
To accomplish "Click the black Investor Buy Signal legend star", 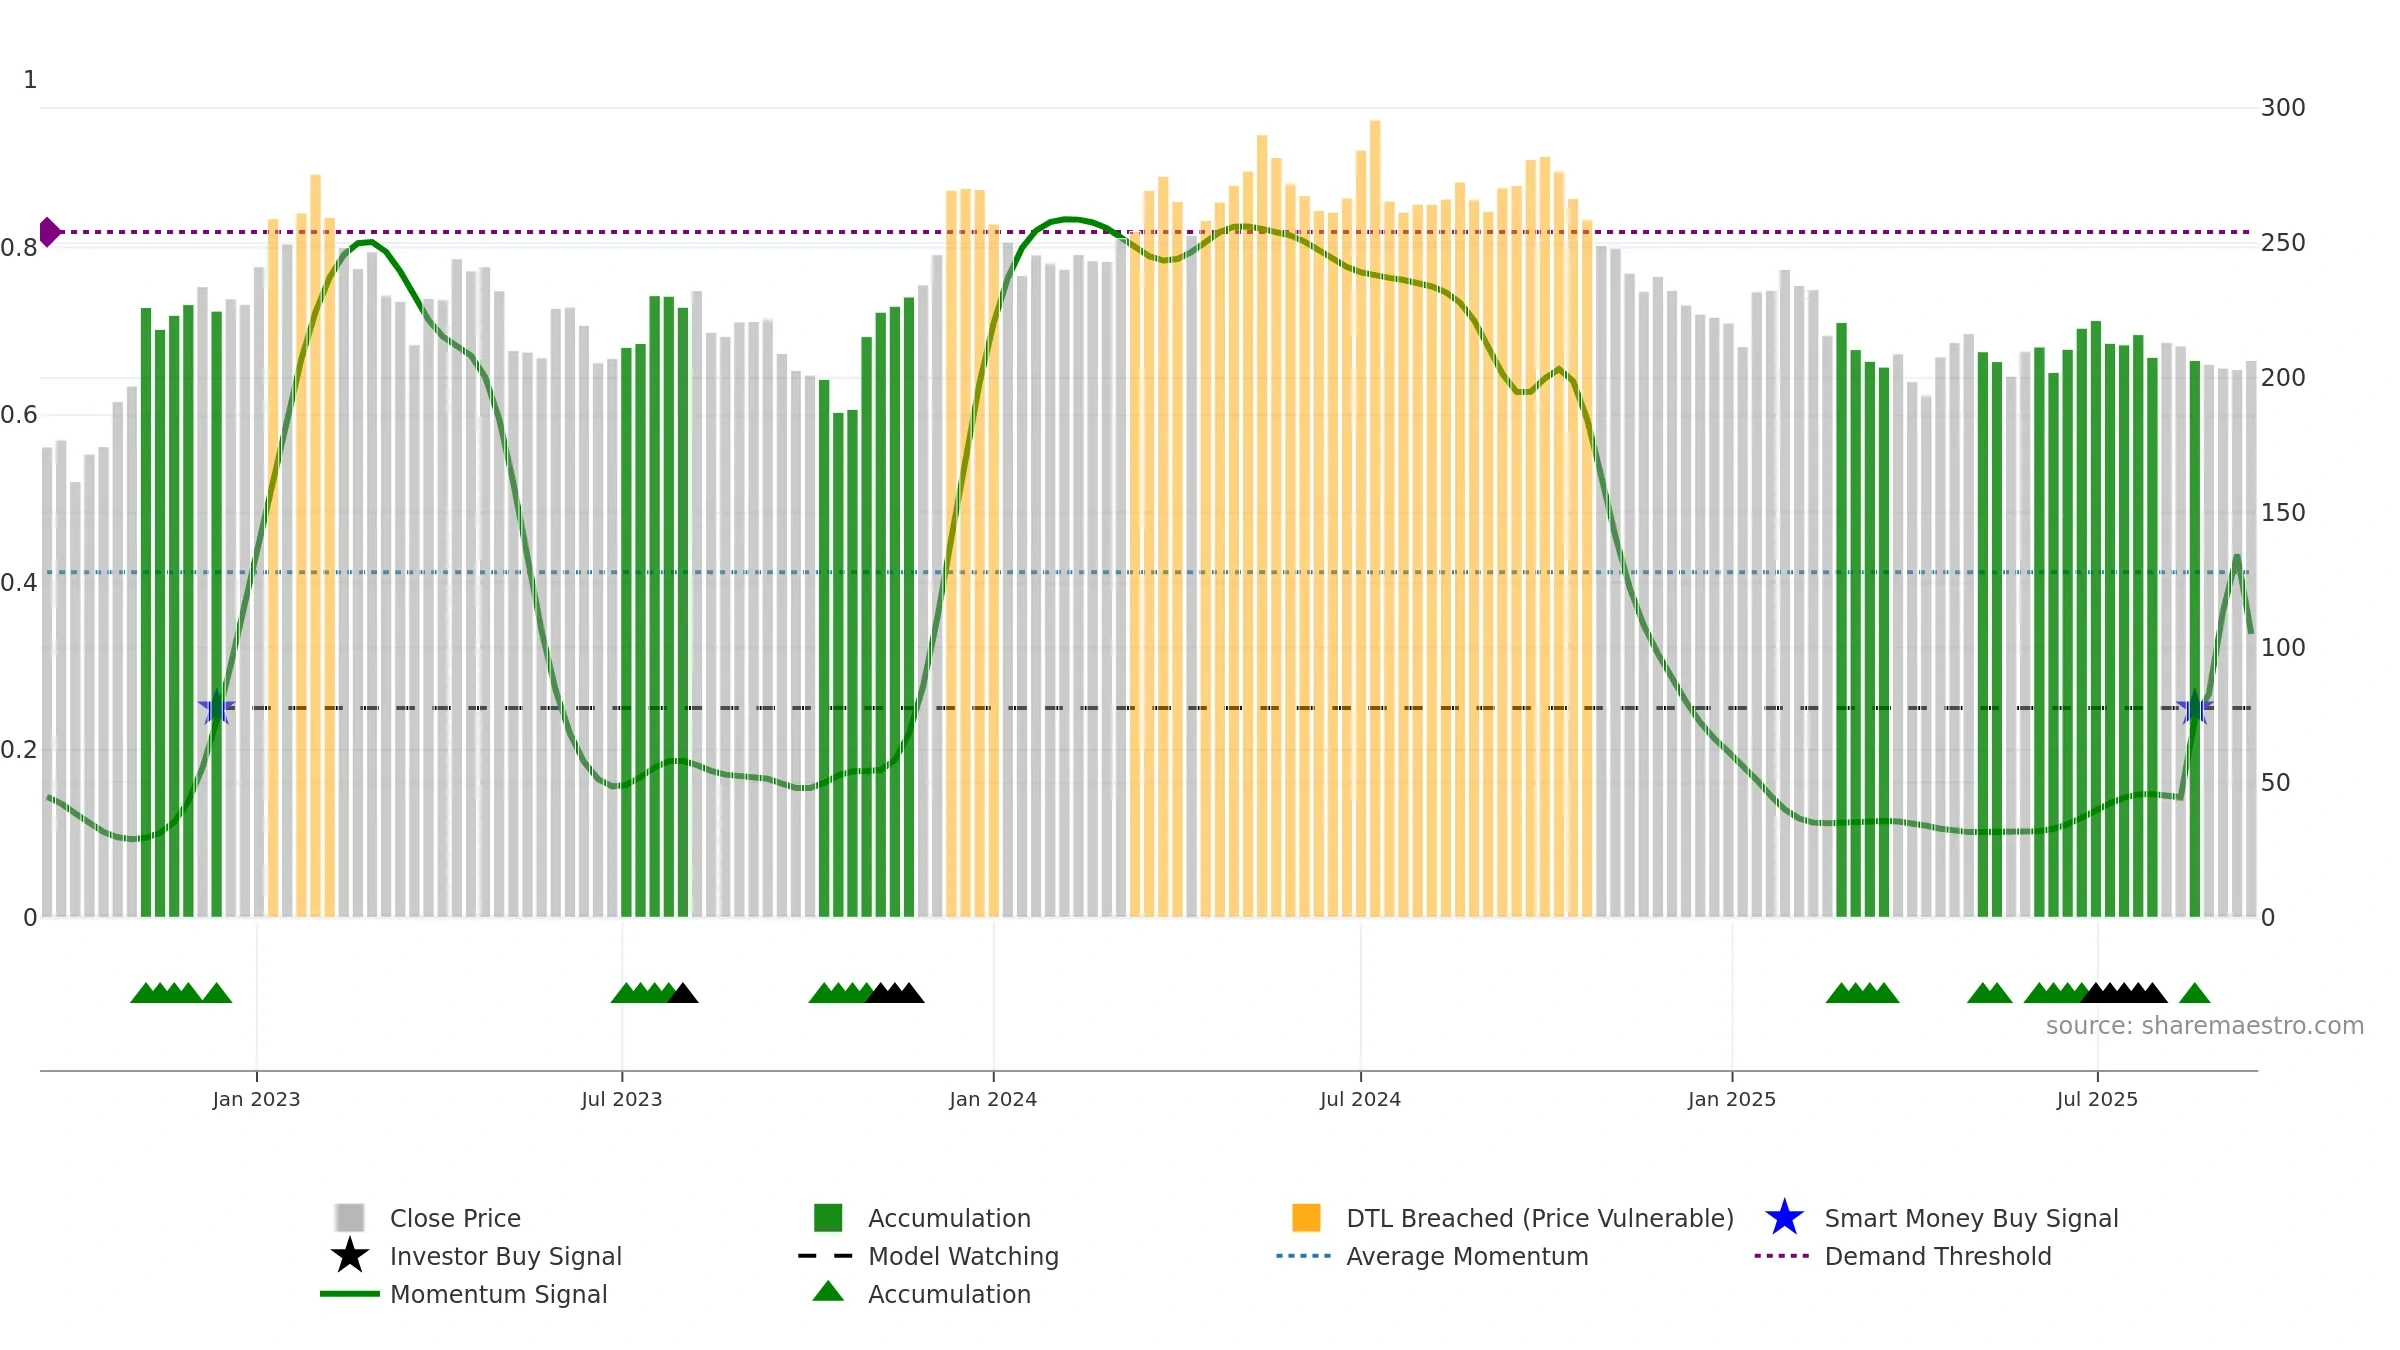I will (350, 1256).
